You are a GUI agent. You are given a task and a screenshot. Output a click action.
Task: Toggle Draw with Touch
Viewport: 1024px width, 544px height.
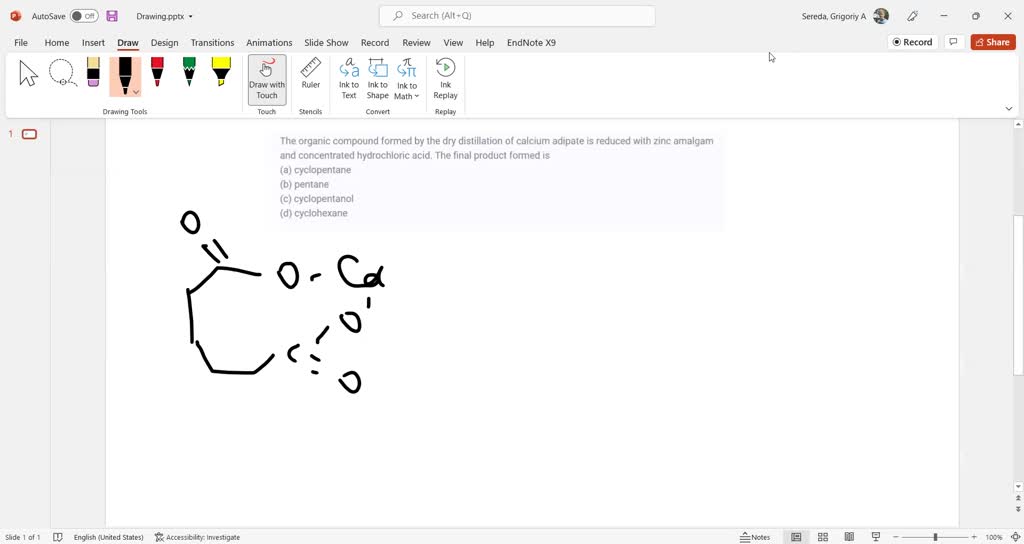pyautogui.click(x=266, y=79)
